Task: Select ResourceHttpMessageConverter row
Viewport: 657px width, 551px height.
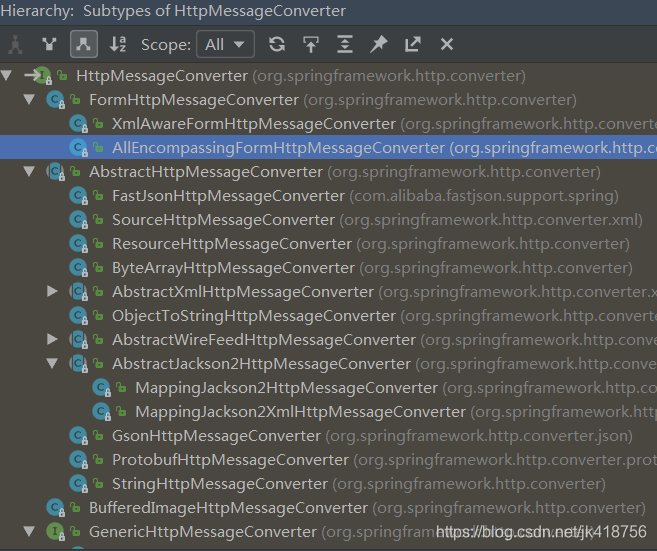Action: [328, 244]
